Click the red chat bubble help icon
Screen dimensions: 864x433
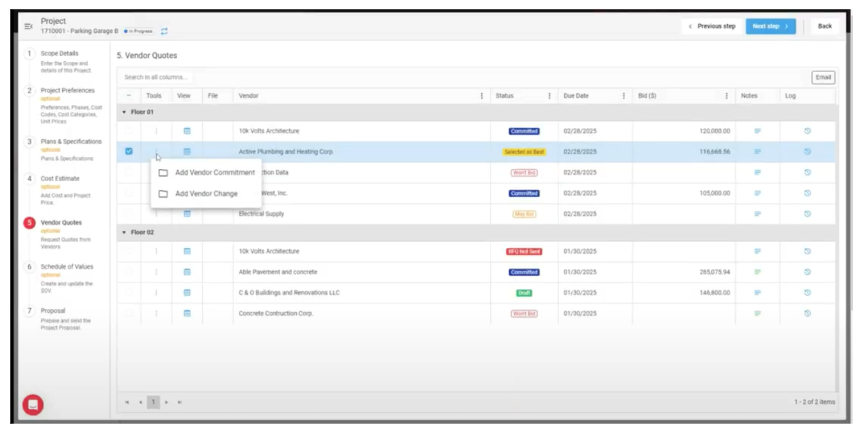[33, 404]
